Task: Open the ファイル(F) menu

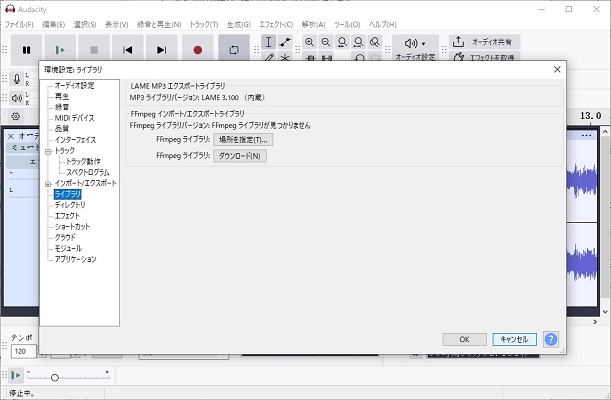Action: coord(19,25)
